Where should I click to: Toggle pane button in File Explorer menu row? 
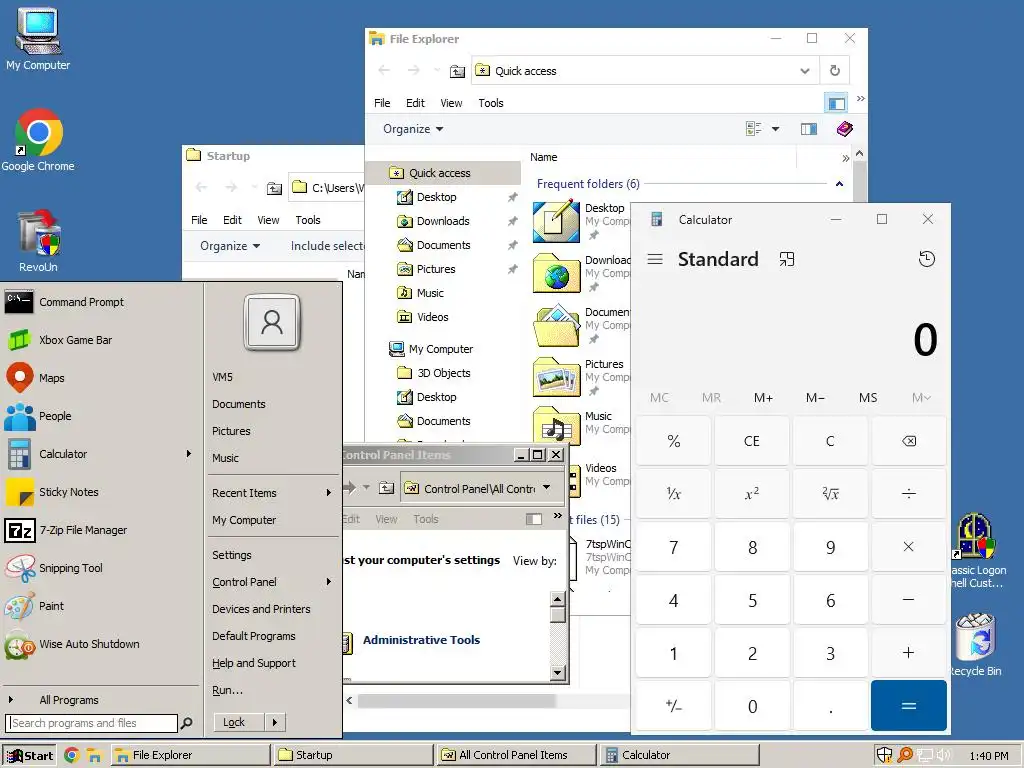pos(837,103)
